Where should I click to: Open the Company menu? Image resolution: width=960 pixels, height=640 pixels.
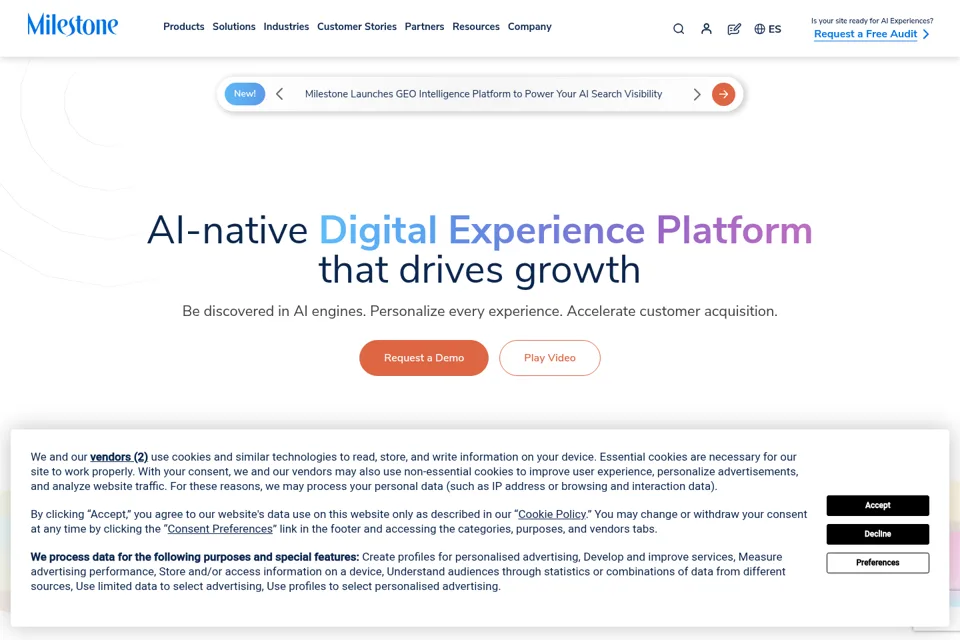click(x=530, y=26)
